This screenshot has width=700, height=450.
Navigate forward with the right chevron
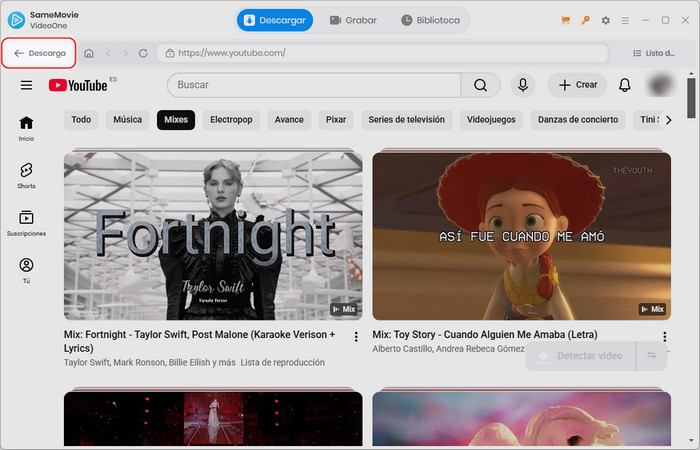[x=125, y=53]
